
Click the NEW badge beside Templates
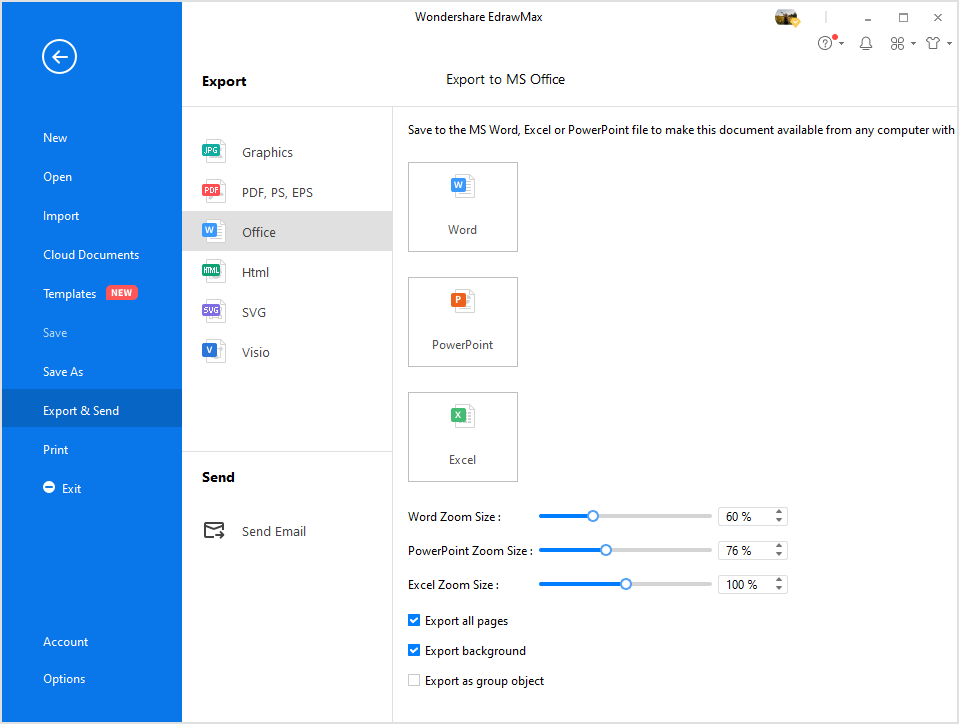click(x=122, y=293)
